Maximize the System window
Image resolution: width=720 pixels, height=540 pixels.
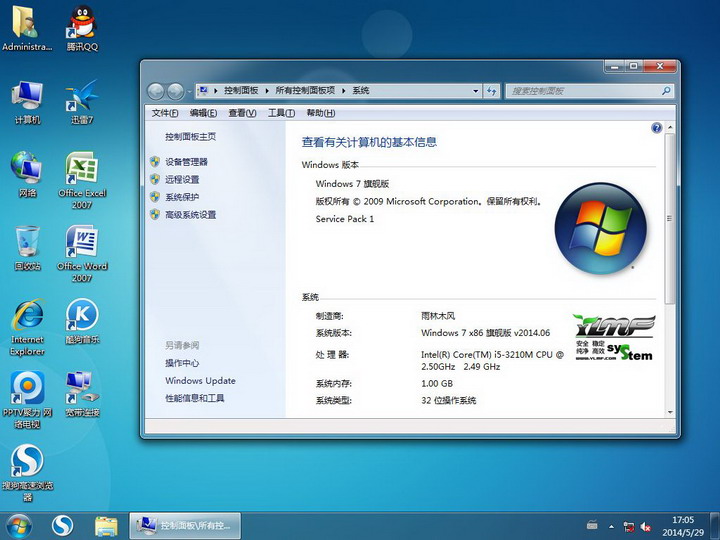point(634,66)
